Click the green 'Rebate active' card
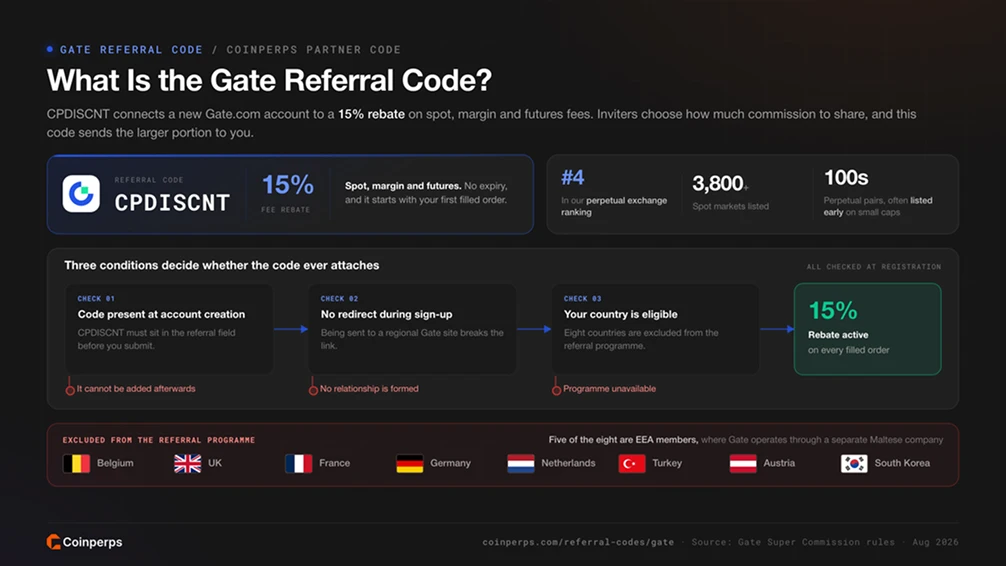This screenshot has height=566, width=1006. 867,329
